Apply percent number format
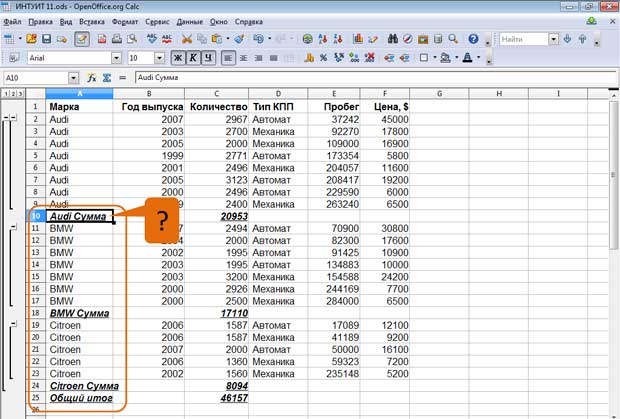Screen dimensions: 620x419 (x=324, y=58)
